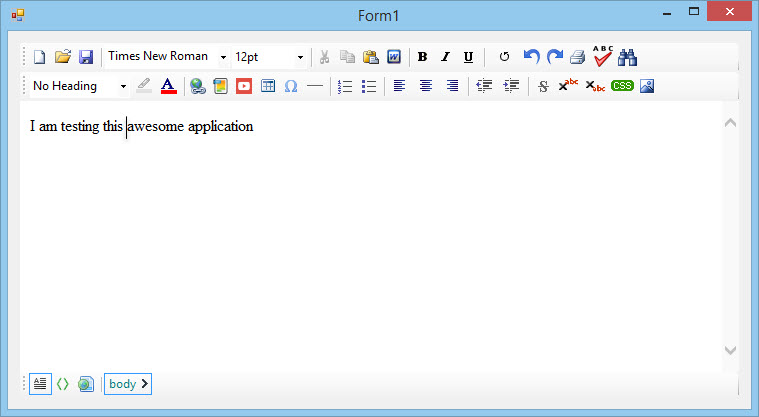Viewport: 759px width, 417px height.
Task: Open the red font color picker
Action: tap(168, 86)
